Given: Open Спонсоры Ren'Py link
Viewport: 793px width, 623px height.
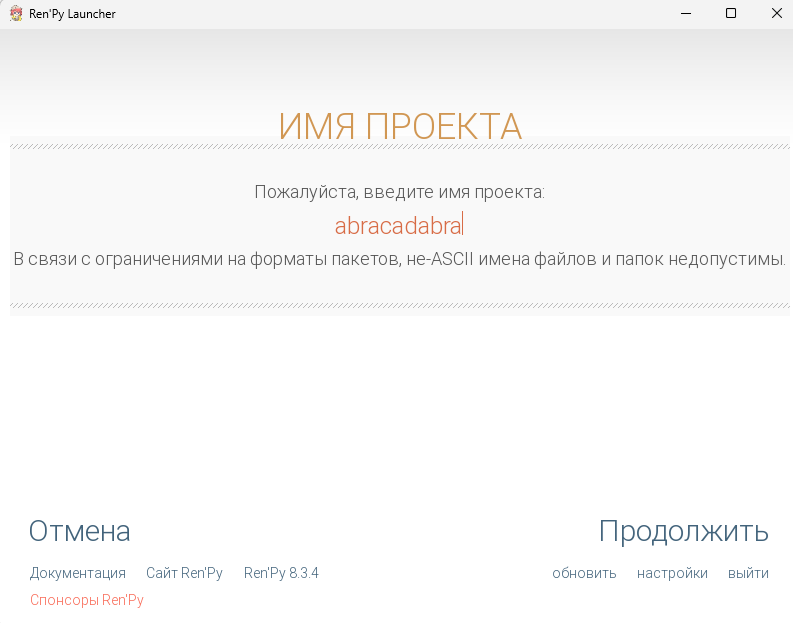Looking at the screenshot, I should pos(87,600).
